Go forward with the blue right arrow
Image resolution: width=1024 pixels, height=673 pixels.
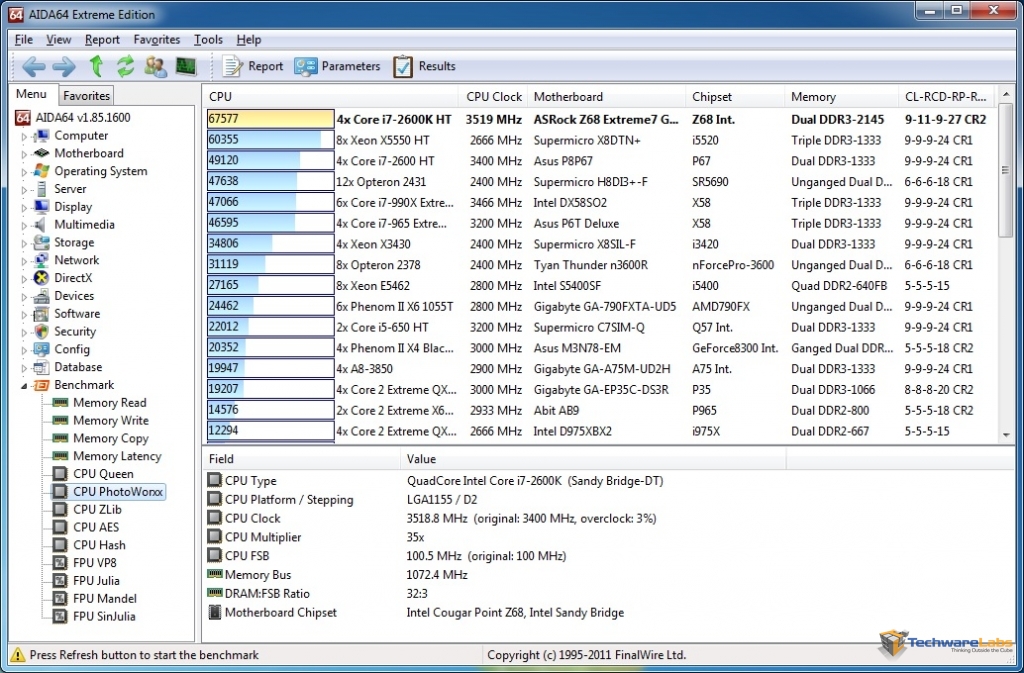pos(64,66)
